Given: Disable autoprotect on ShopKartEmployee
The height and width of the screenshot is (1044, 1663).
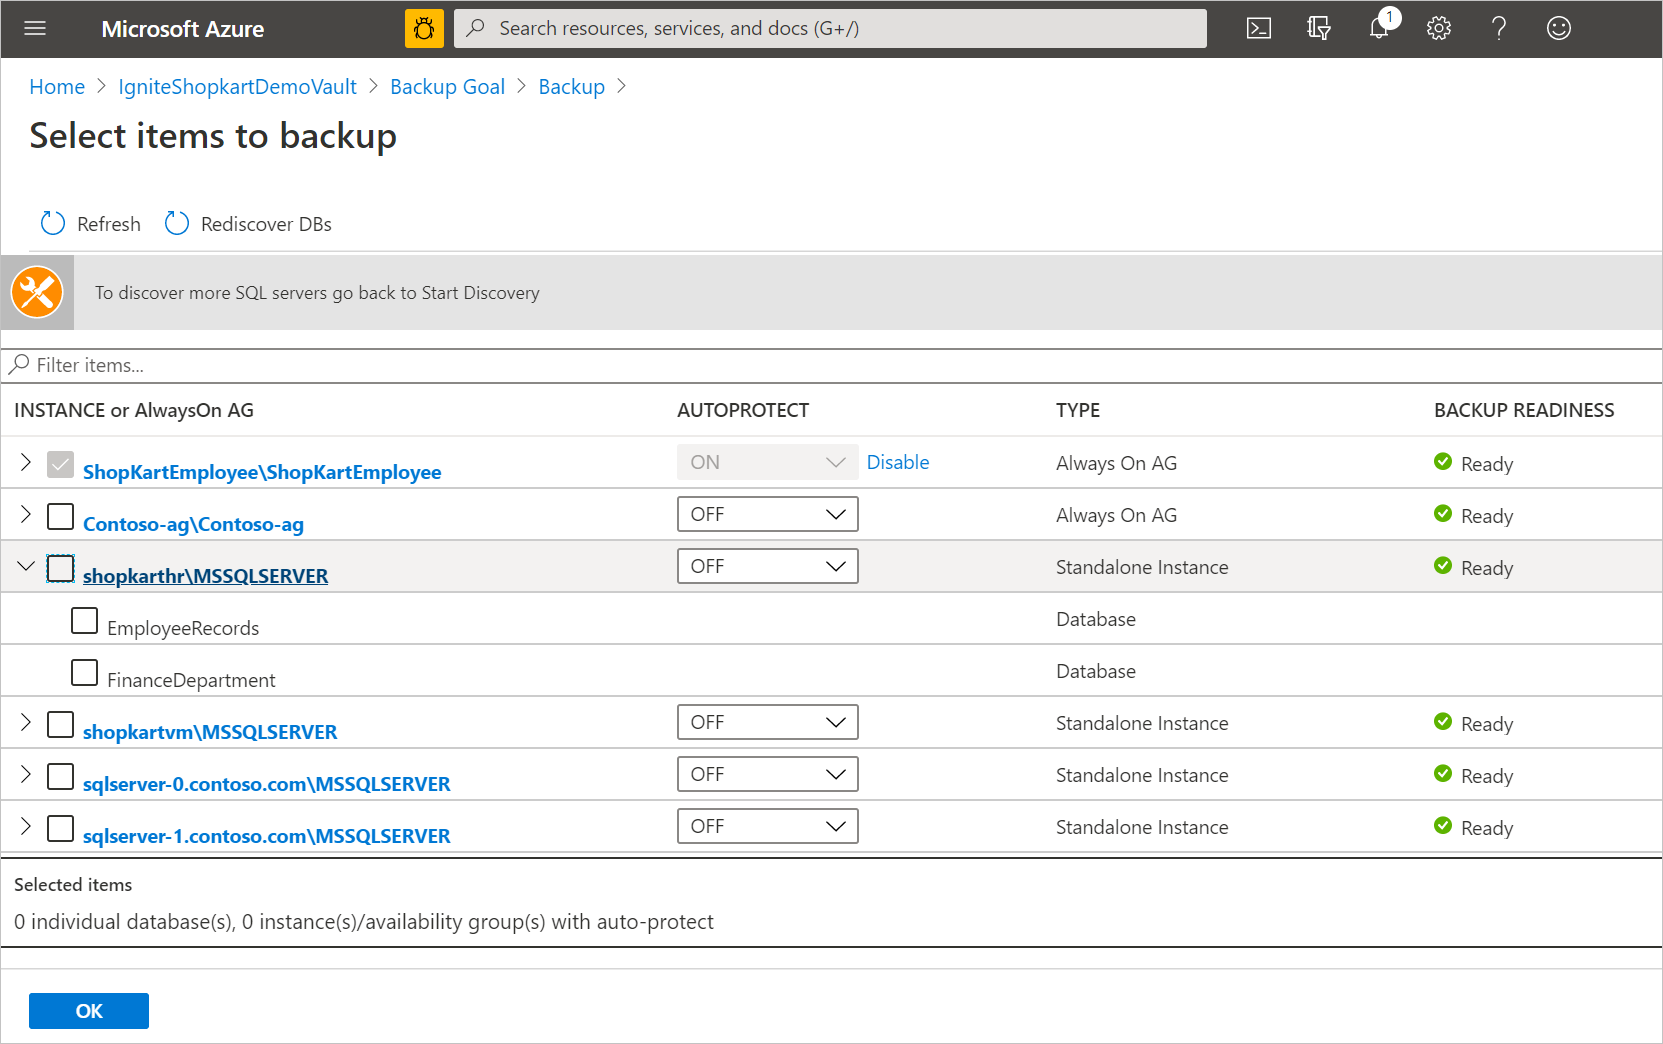Looking at the screenshot, I should point(897,462).
